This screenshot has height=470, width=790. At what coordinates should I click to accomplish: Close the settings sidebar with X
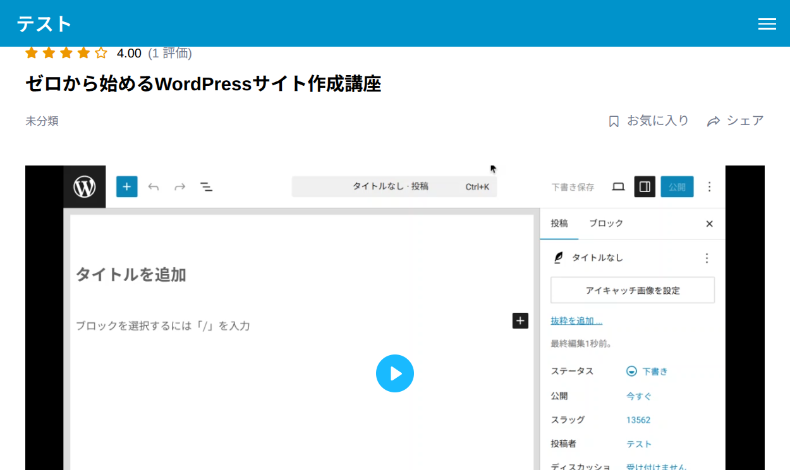pos(709,224)
